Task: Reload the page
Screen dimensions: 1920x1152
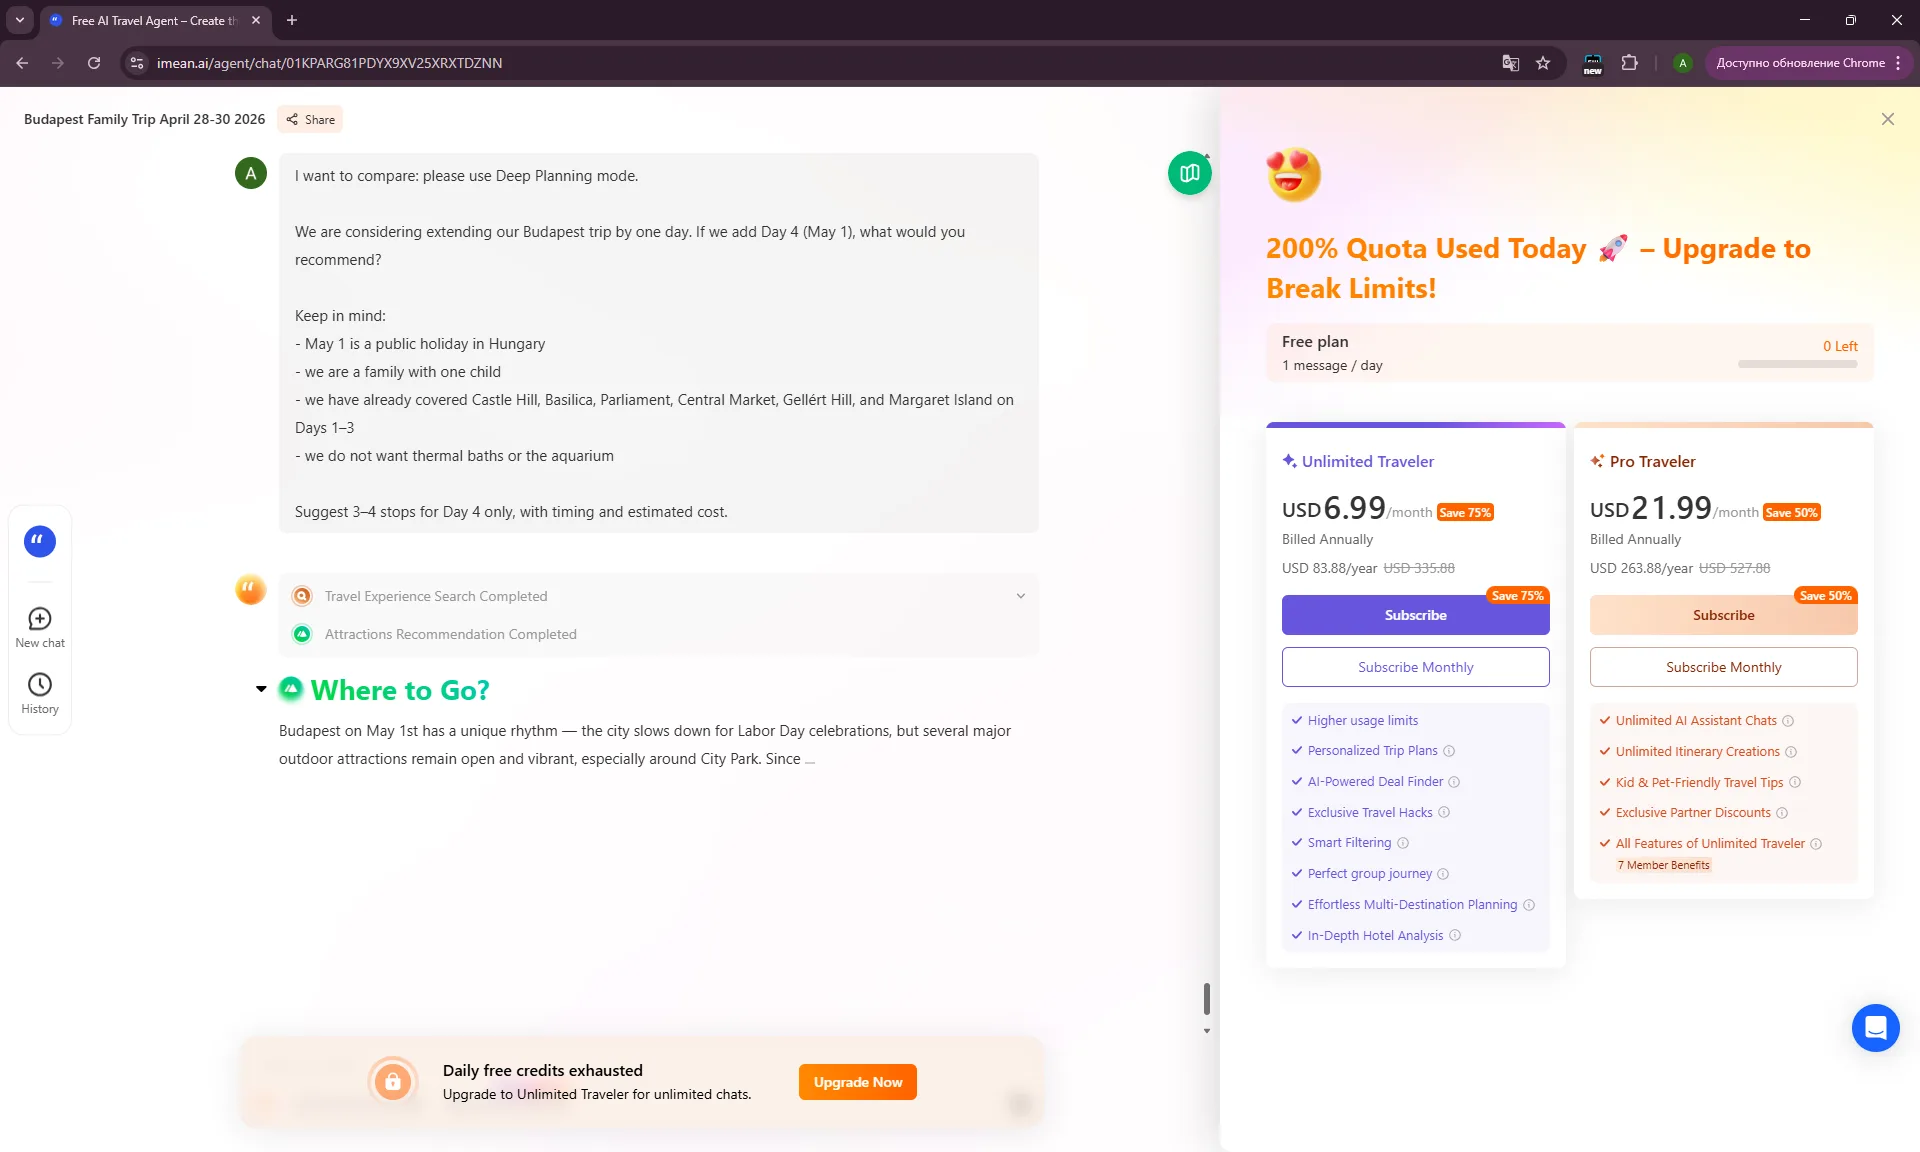Action: [94, 62]
